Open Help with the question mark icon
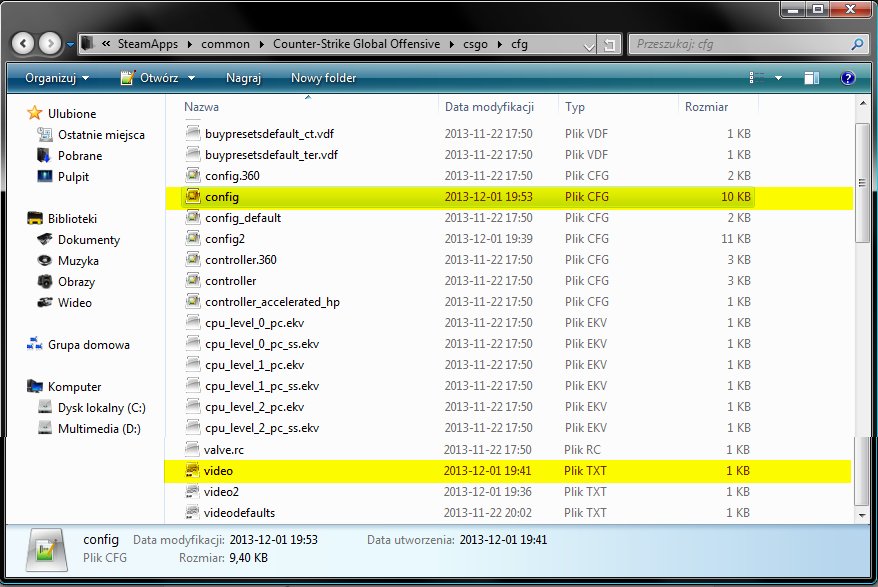 click(848, 78)
